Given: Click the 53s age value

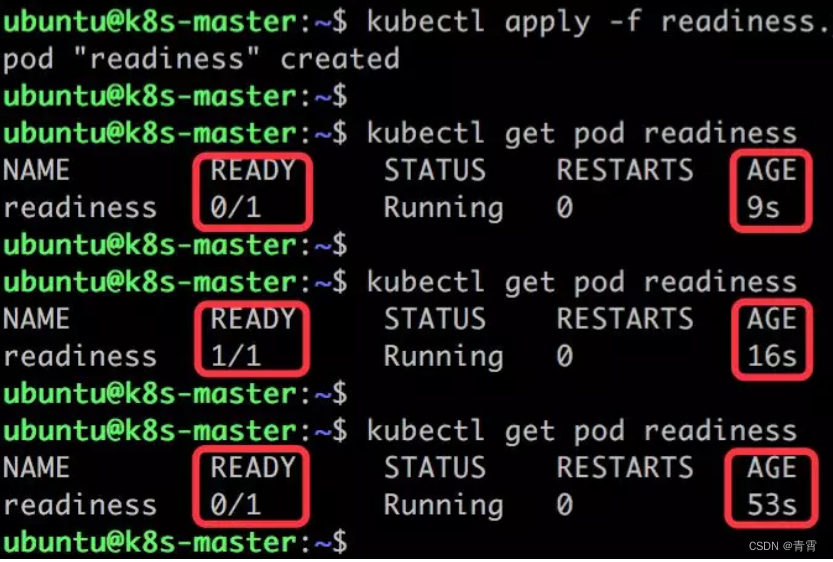Looking at the screenshot, I should [772, 505].
